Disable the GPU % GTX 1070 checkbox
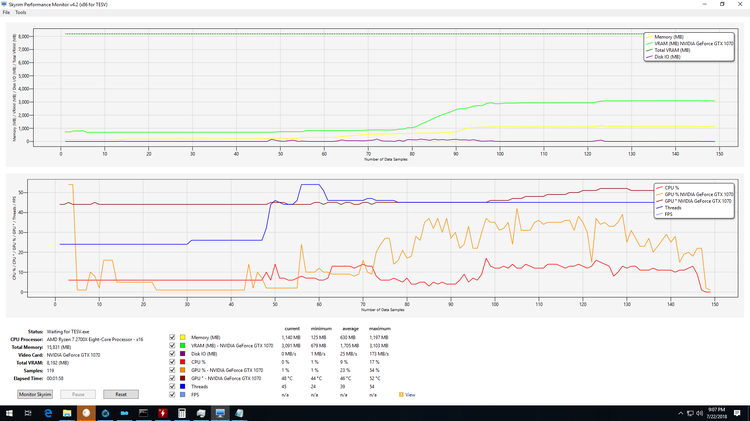The width and height of the screenshot is (750, 421). pos(172,370)
